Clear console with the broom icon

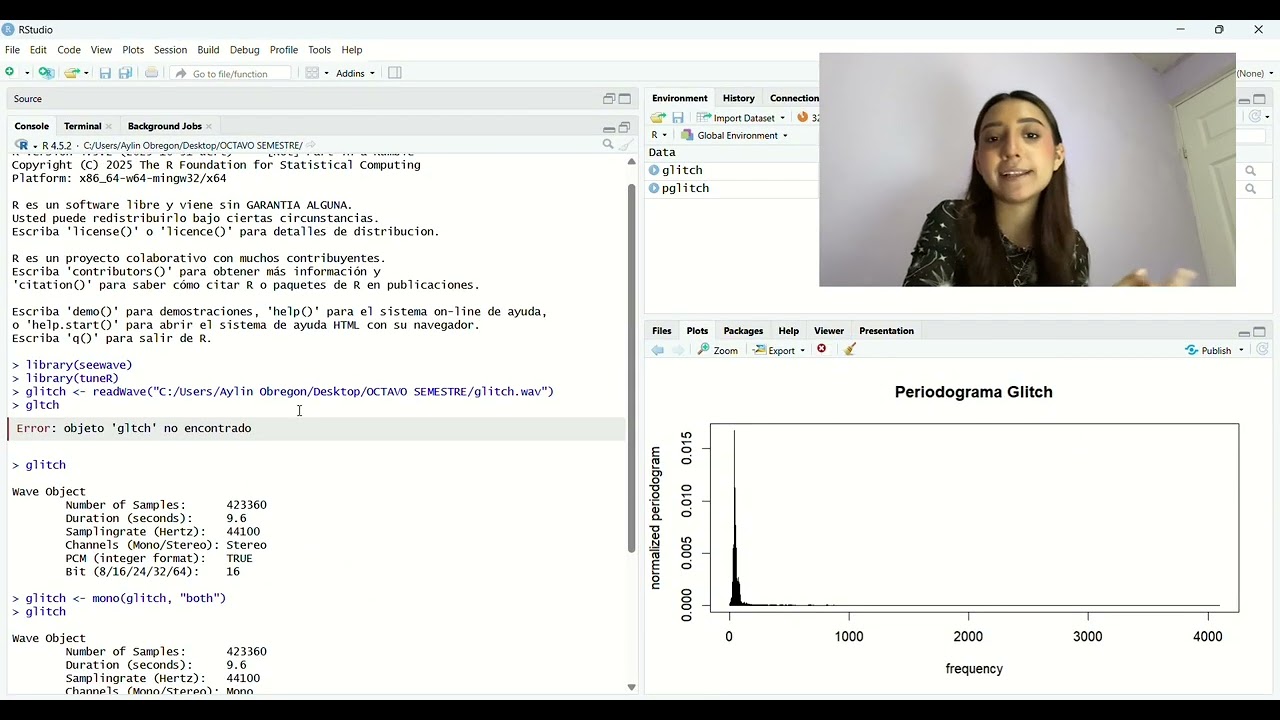click(x=626, y=145)
